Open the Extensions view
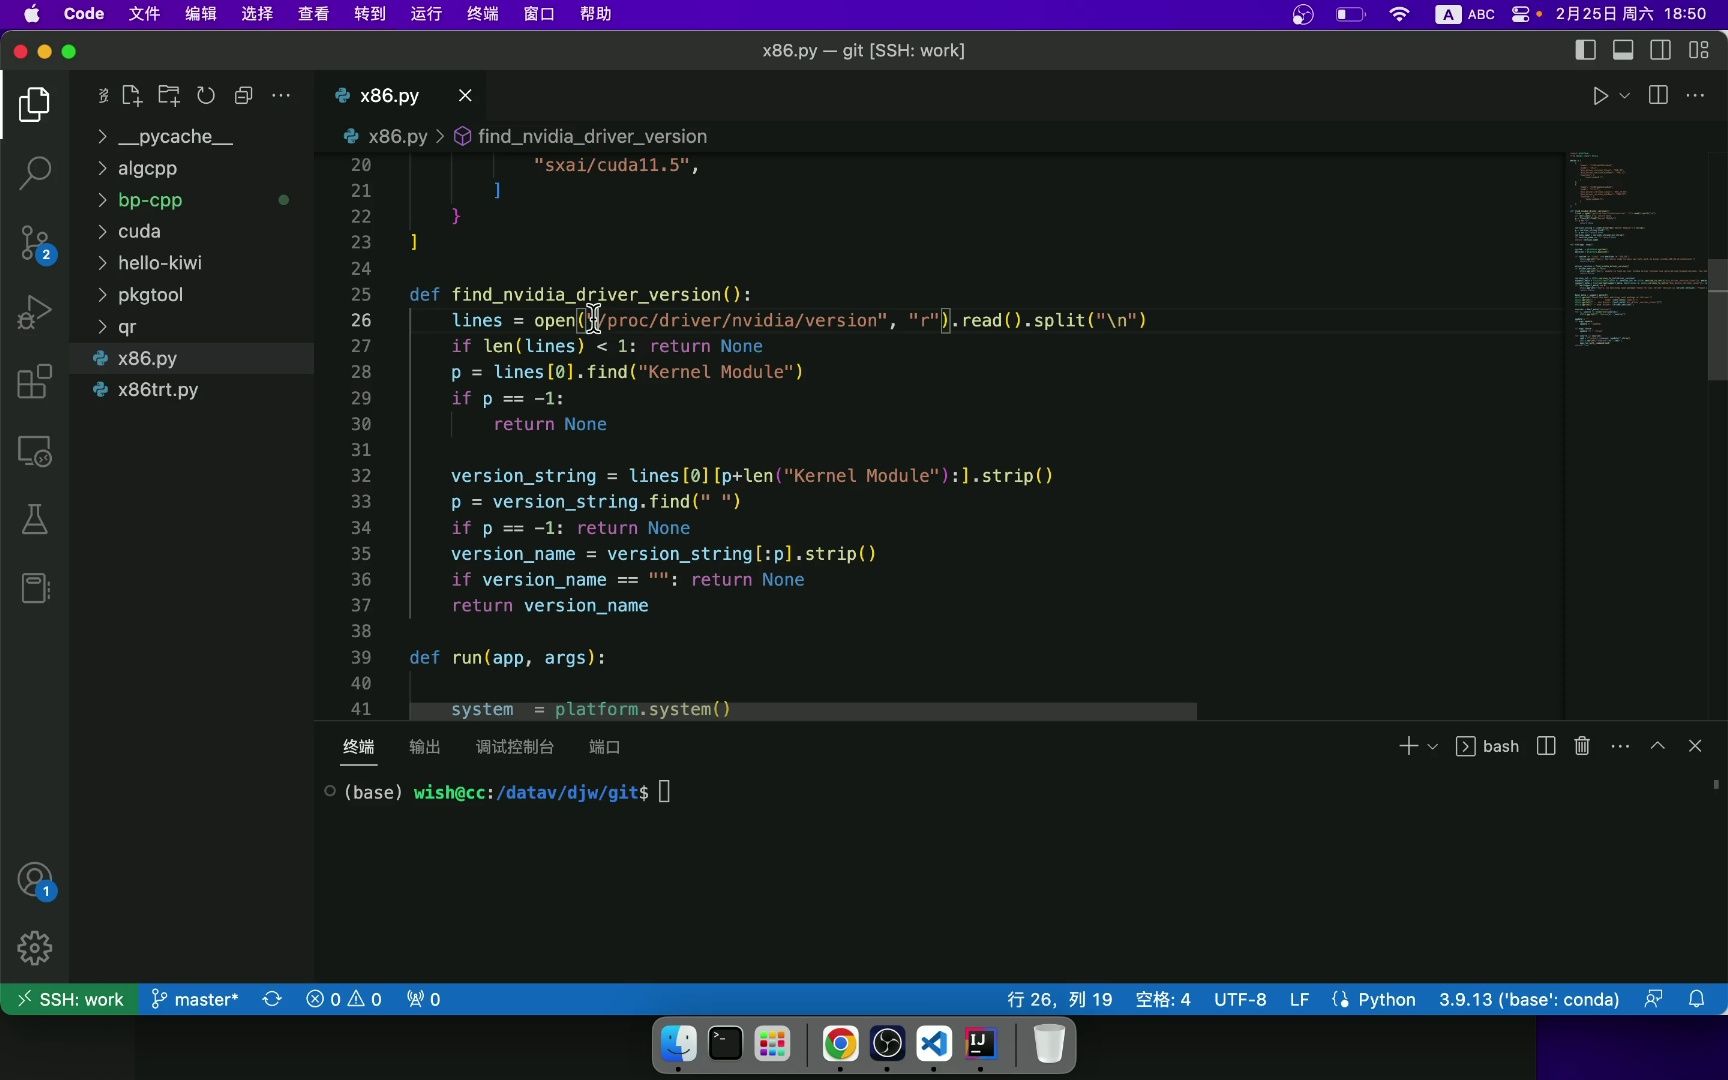 [x=34, y=381]
